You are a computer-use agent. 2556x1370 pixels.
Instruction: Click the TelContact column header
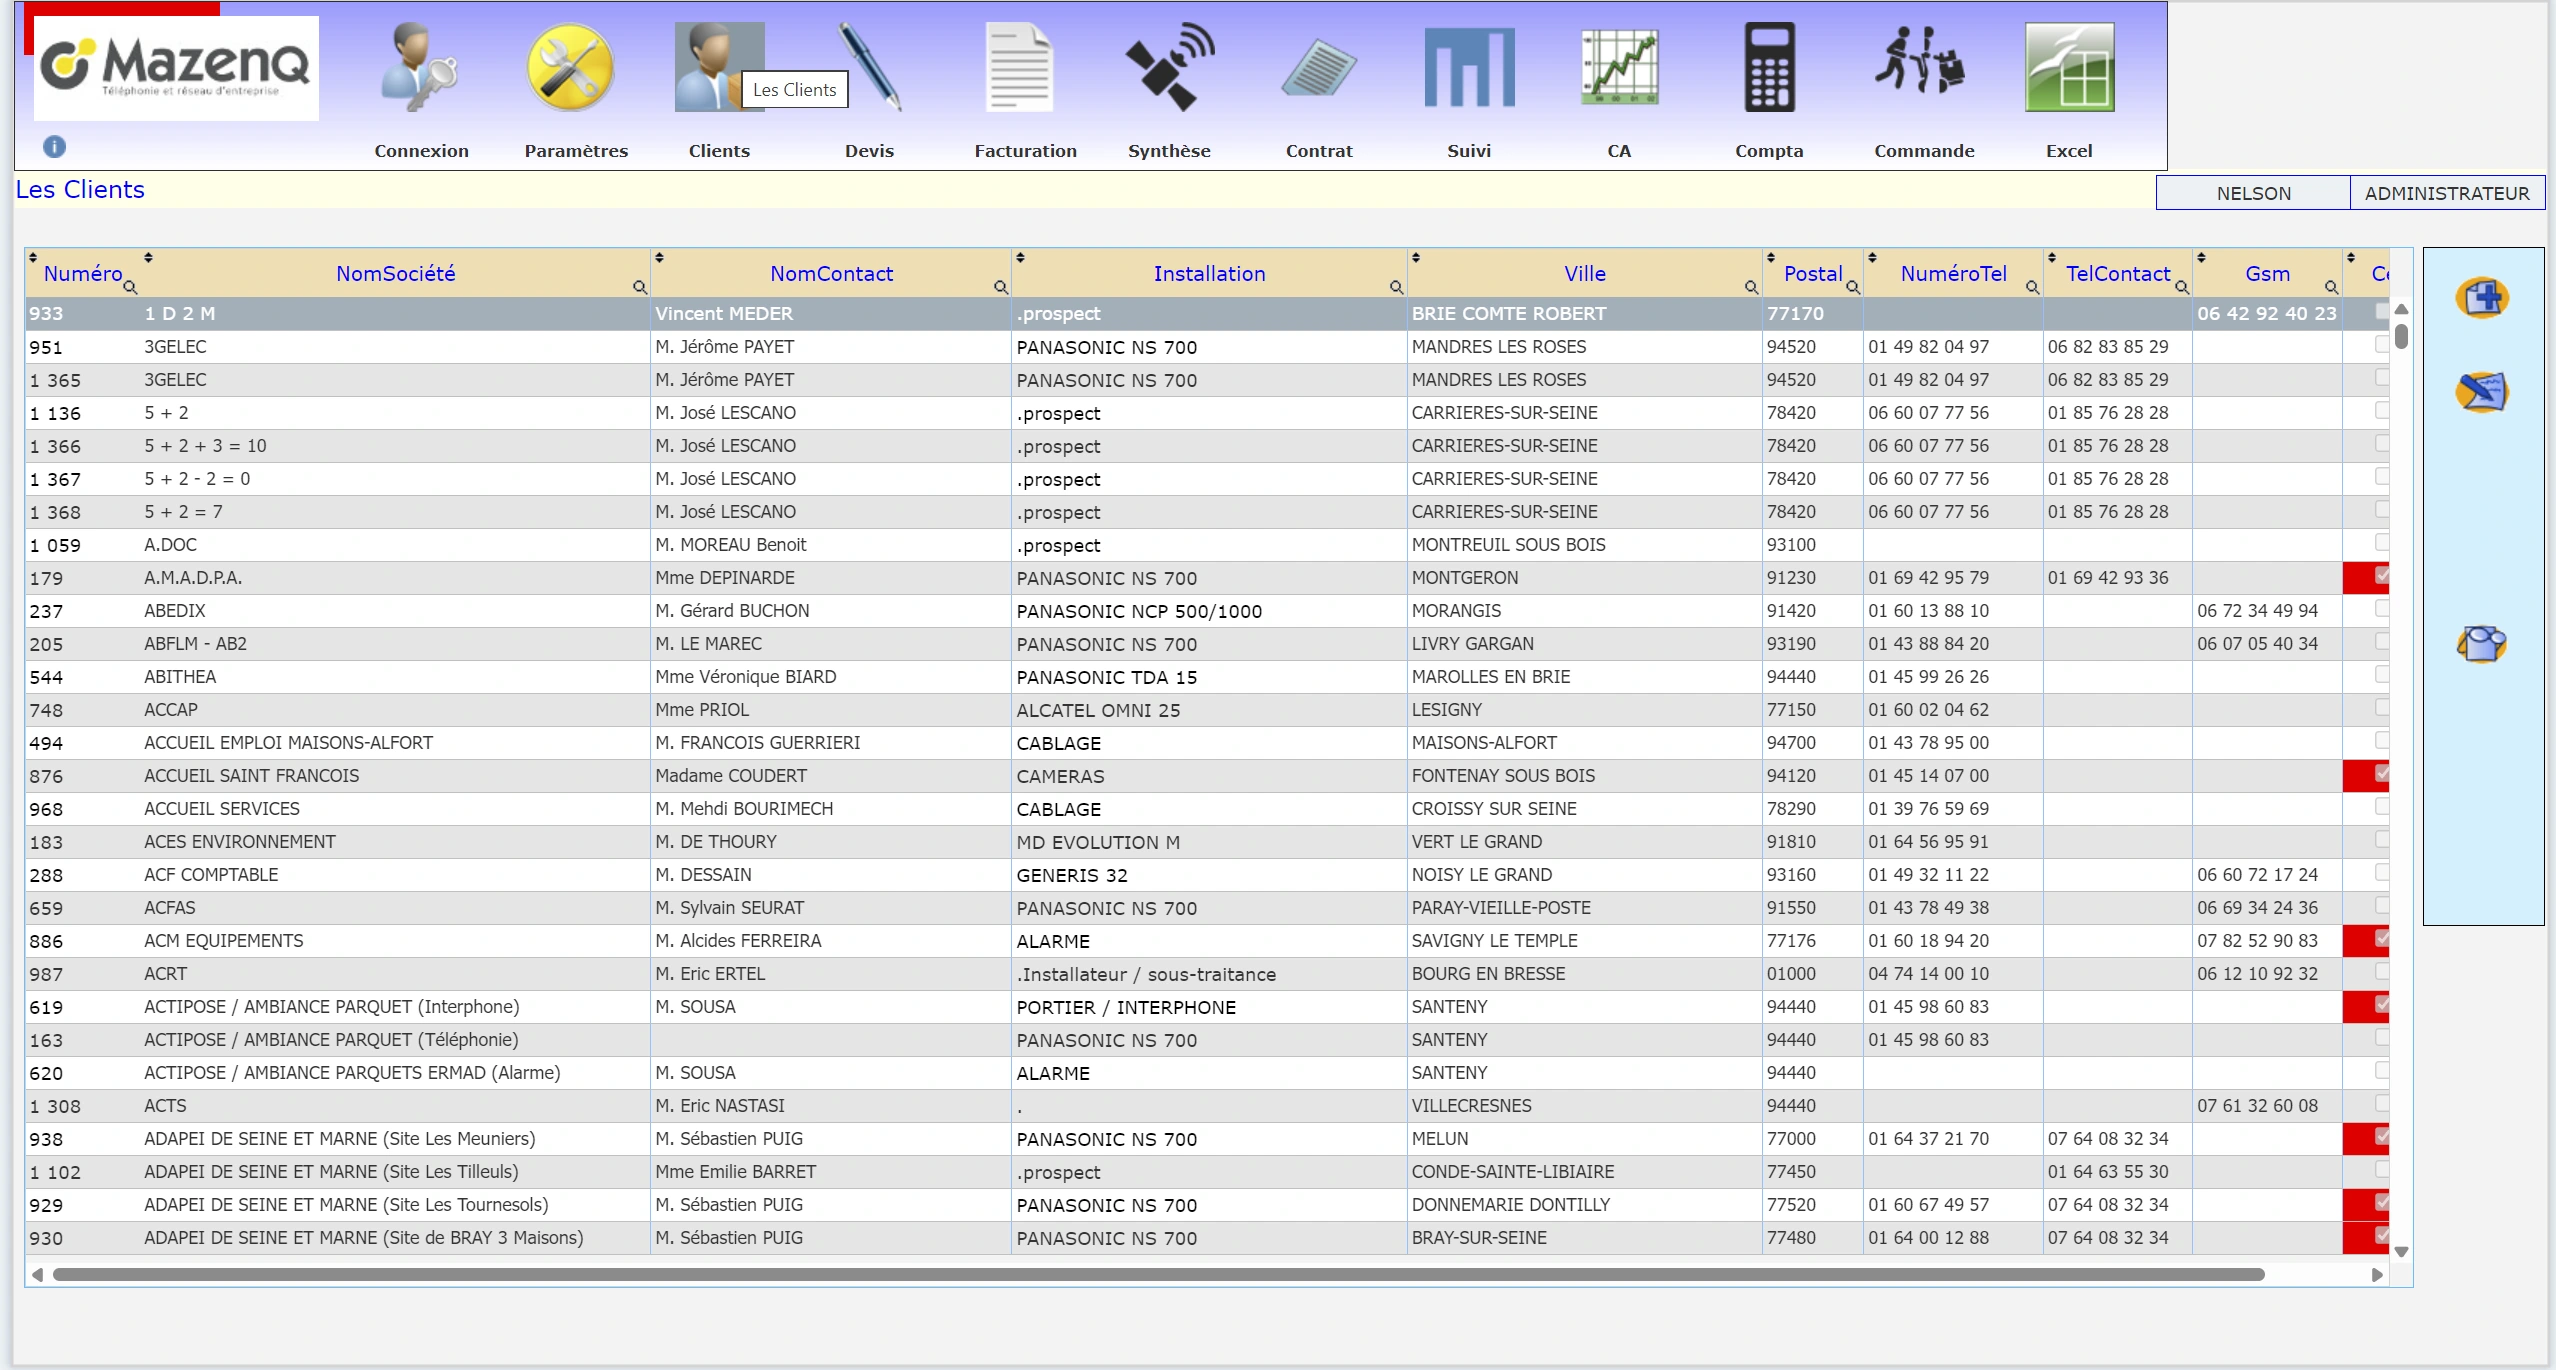coord(2118,274)
